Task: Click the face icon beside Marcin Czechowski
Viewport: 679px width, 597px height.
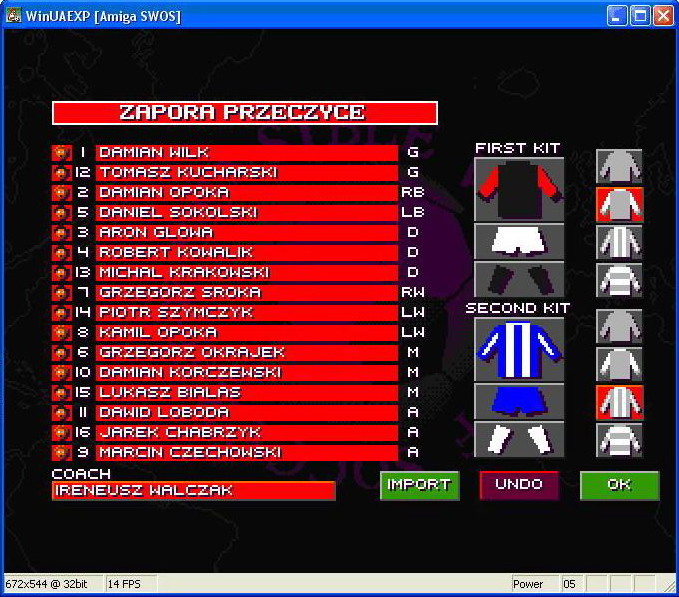Action: [60, 453]
